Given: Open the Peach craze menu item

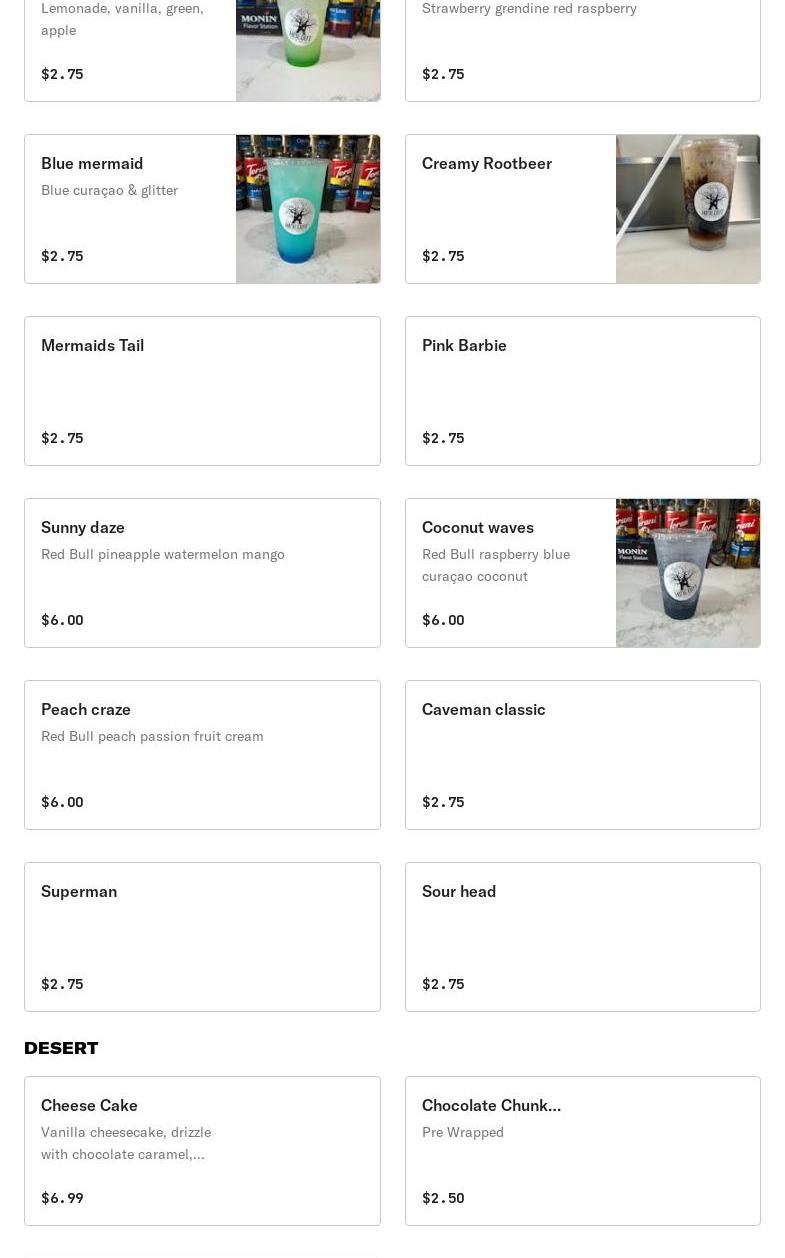Looking at the screenshot, I should (202, 755).
